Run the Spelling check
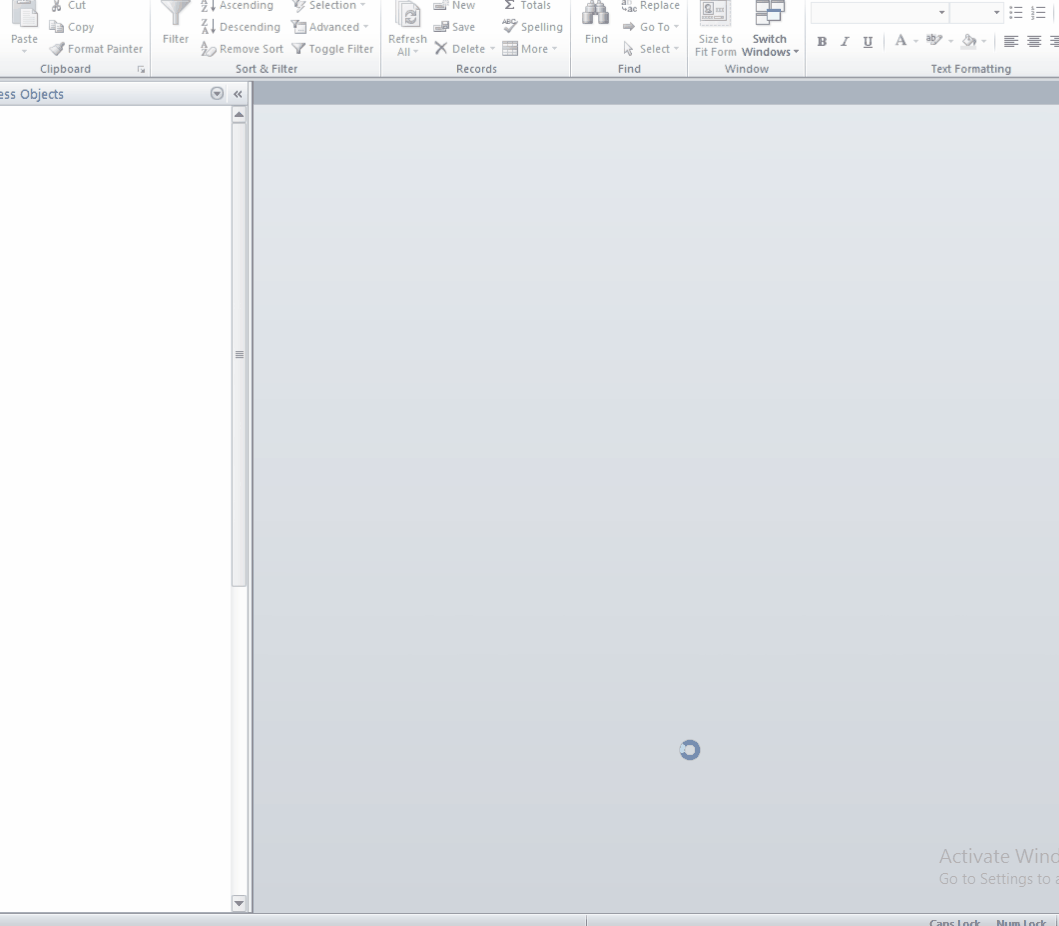 (x=532, y=27)
